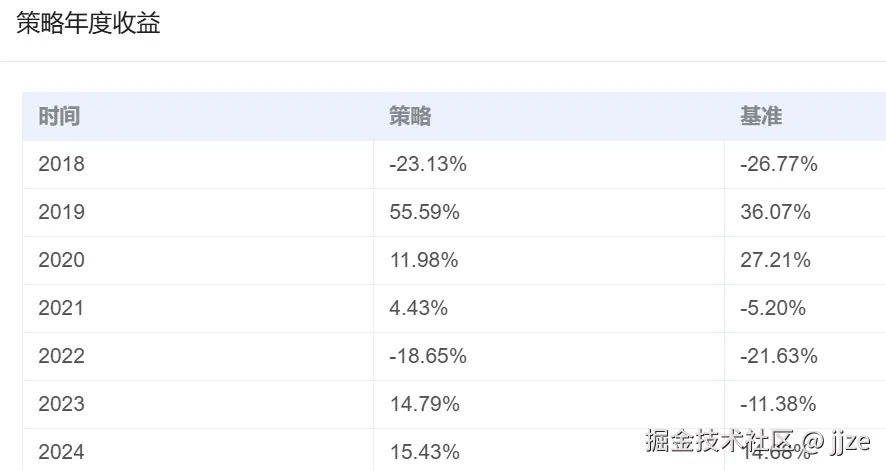Click the 2020 benchmark value 27.21%
This screenshot has height=471, width=886.
(x=775, y=260)
